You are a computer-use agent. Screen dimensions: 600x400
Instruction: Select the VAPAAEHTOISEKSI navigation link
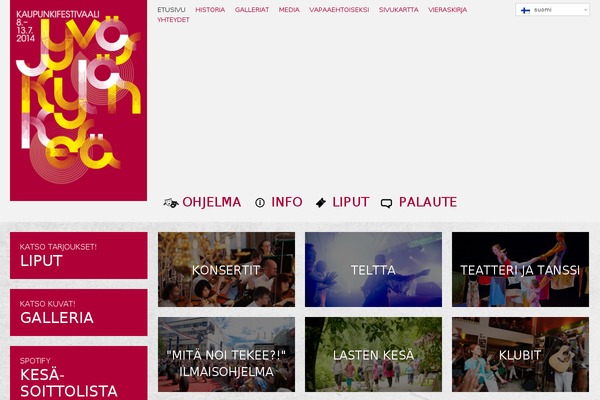click(339, 10)
